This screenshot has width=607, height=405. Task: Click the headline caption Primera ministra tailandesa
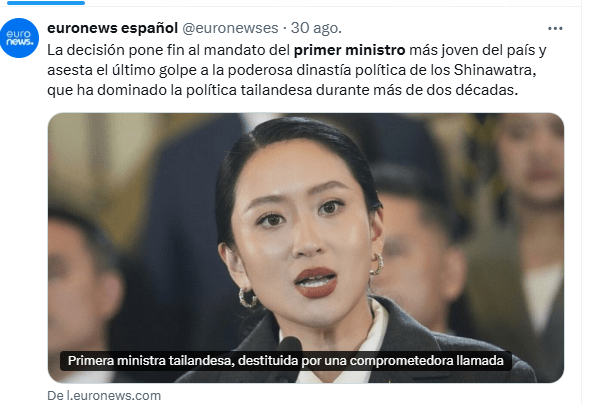coord(286,361)
